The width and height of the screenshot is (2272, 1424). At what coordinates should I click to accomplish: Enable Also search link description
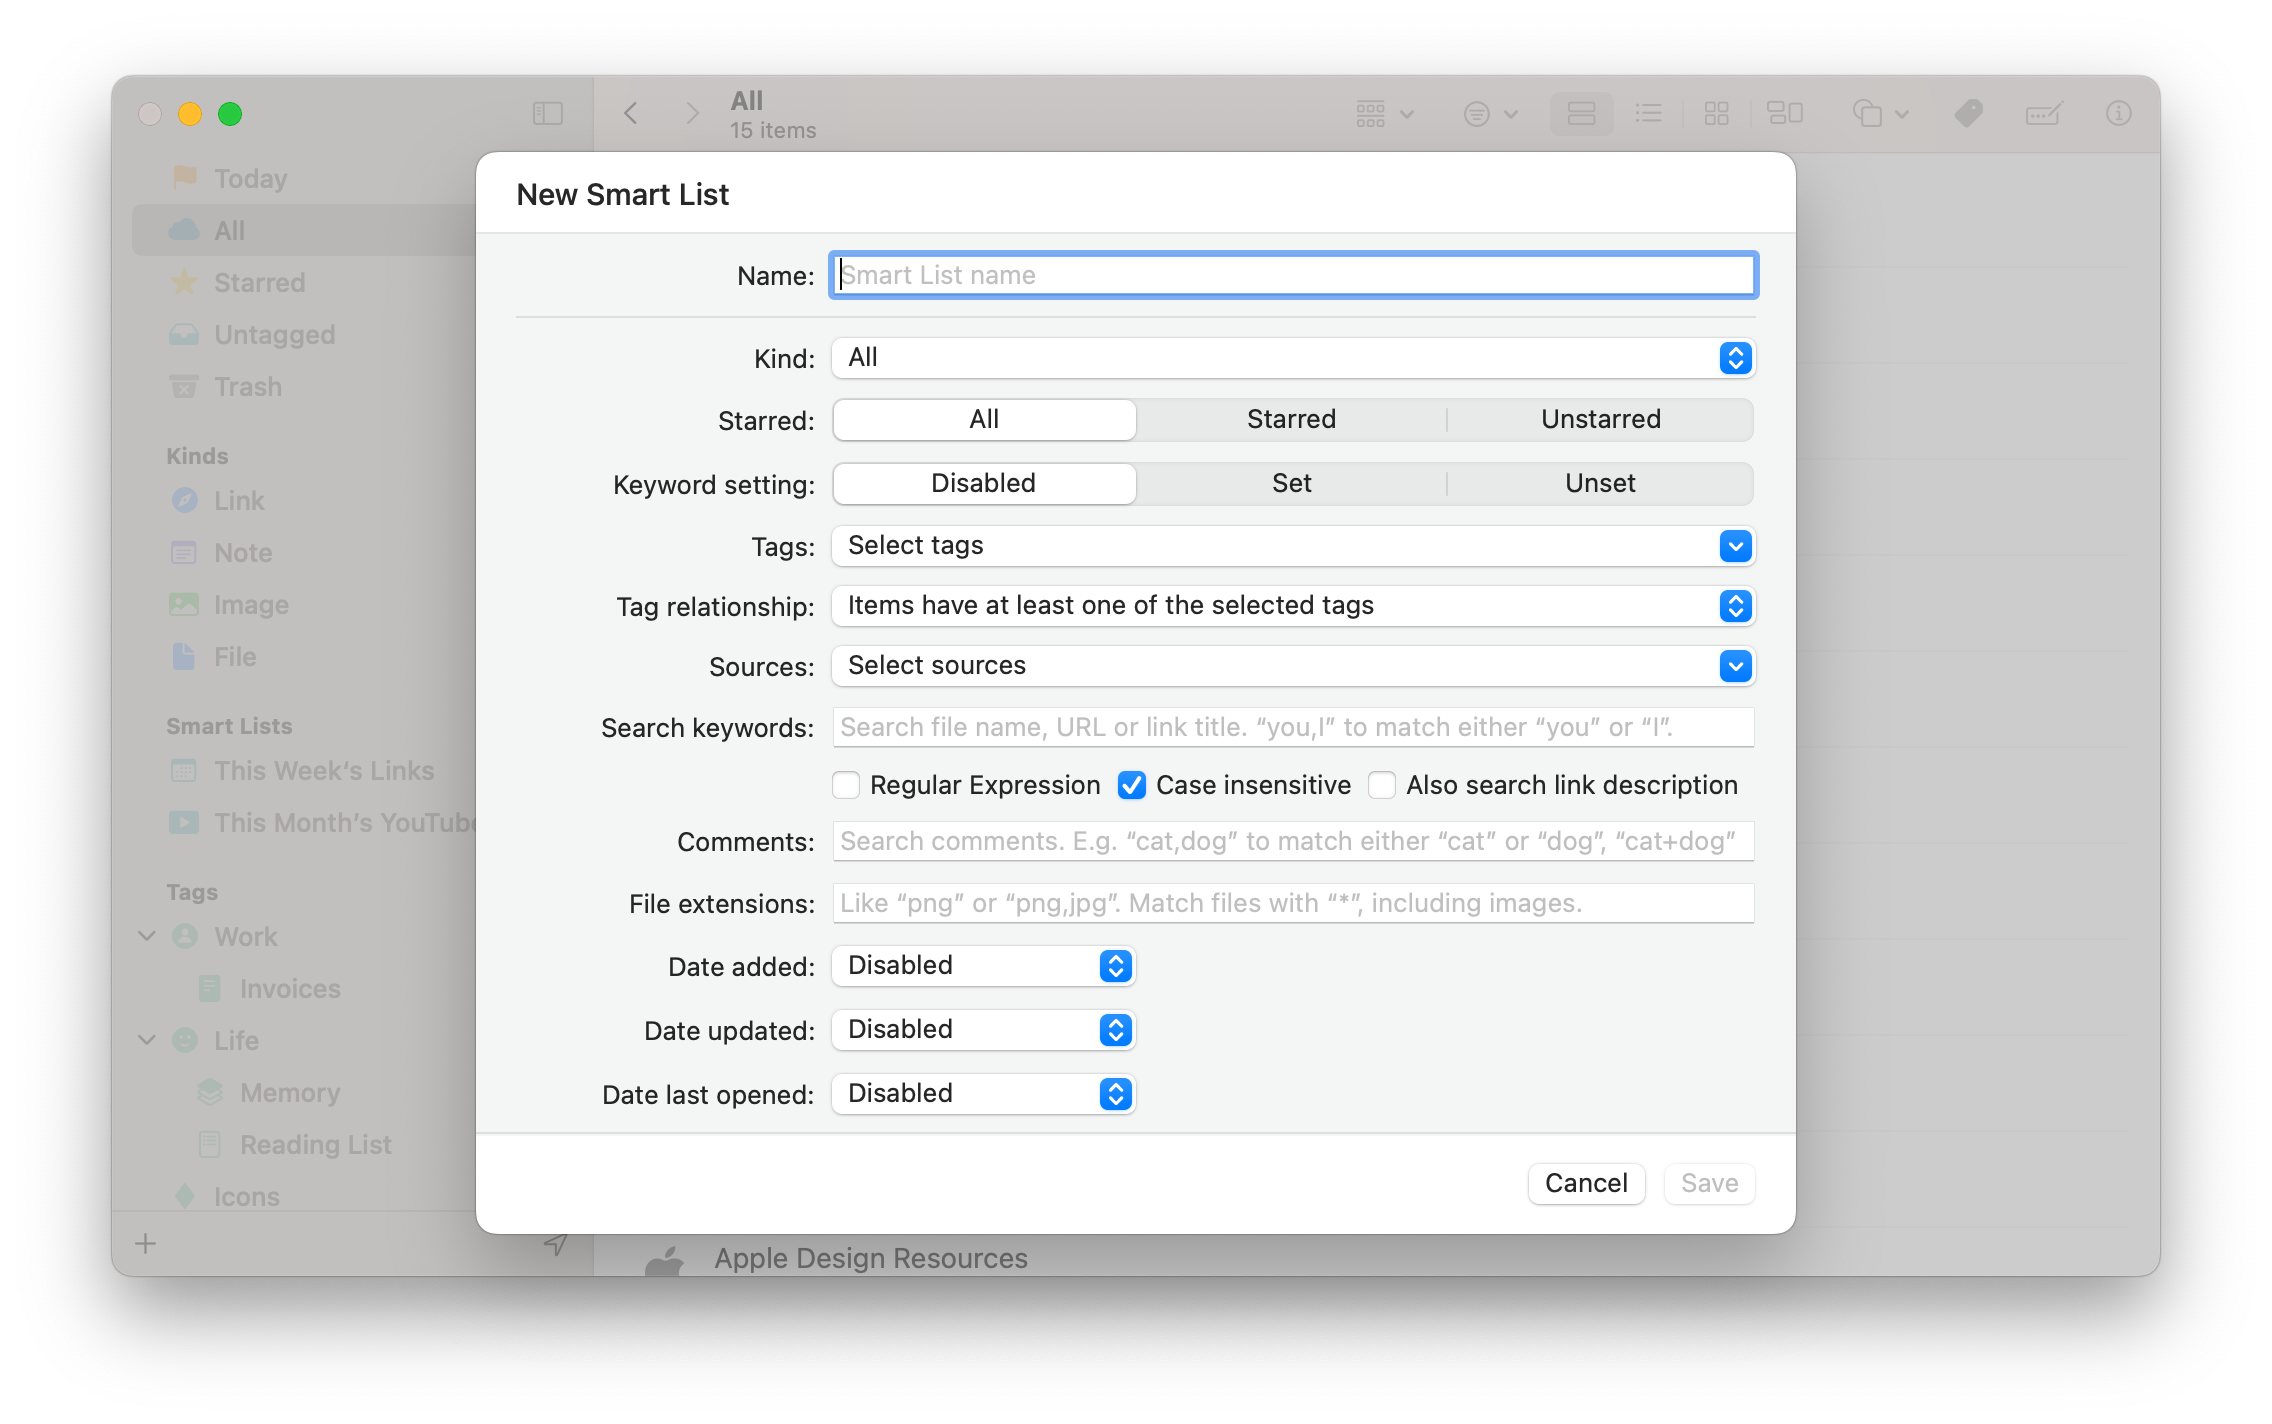click(x=1382, y=785)
